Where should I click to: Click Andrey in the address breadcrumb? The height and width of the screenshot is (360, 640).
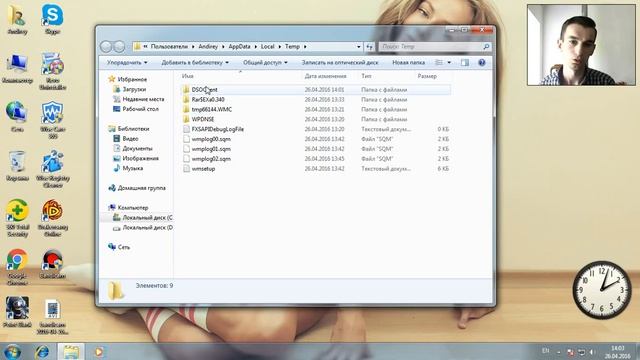(208, 47)
